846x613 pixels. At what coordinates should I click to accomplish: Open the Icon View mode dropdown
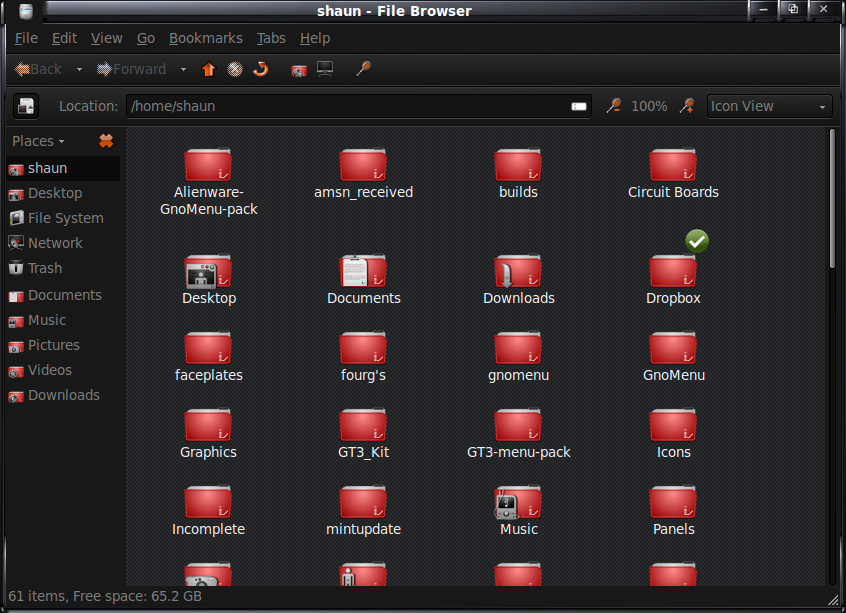(x=769, y=106)
